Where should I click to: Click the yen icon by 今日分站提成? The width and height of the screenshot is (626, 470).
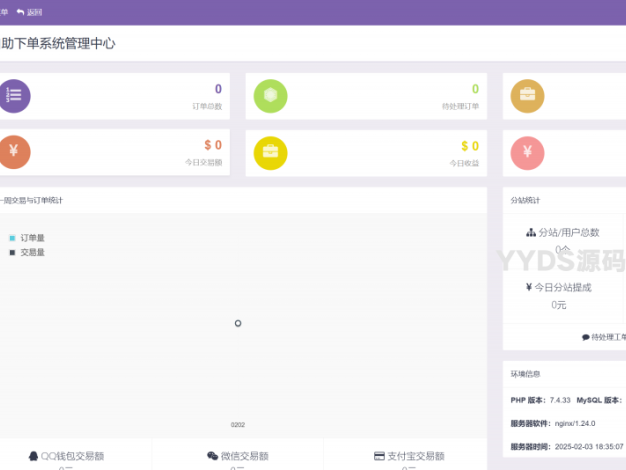tap(529, 287)
